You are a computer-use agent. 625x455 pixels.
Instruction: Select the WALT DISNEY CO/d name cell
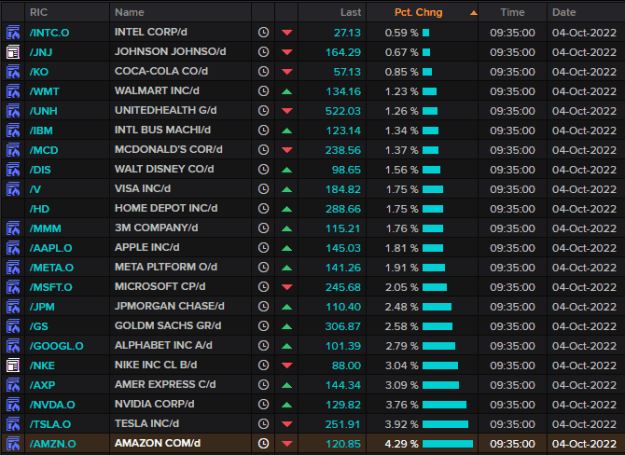(x=164, y=169)
